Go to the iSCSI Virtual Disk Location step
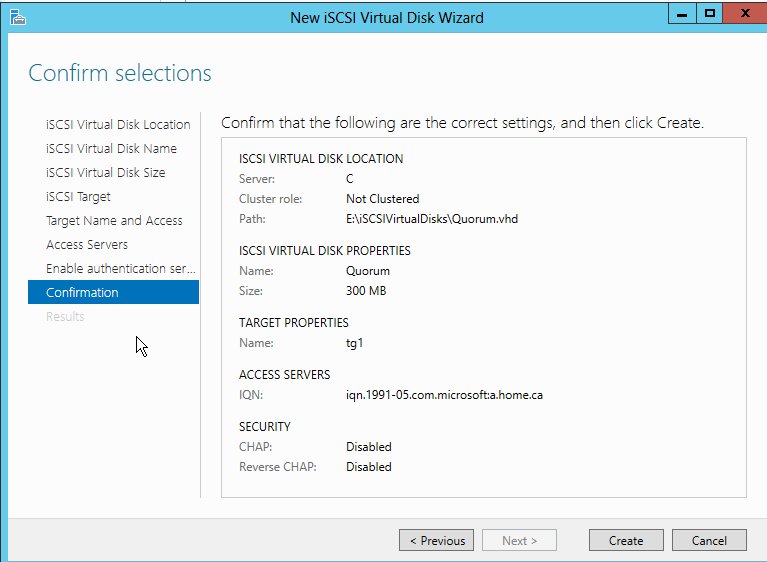 (x=118, y=125)
